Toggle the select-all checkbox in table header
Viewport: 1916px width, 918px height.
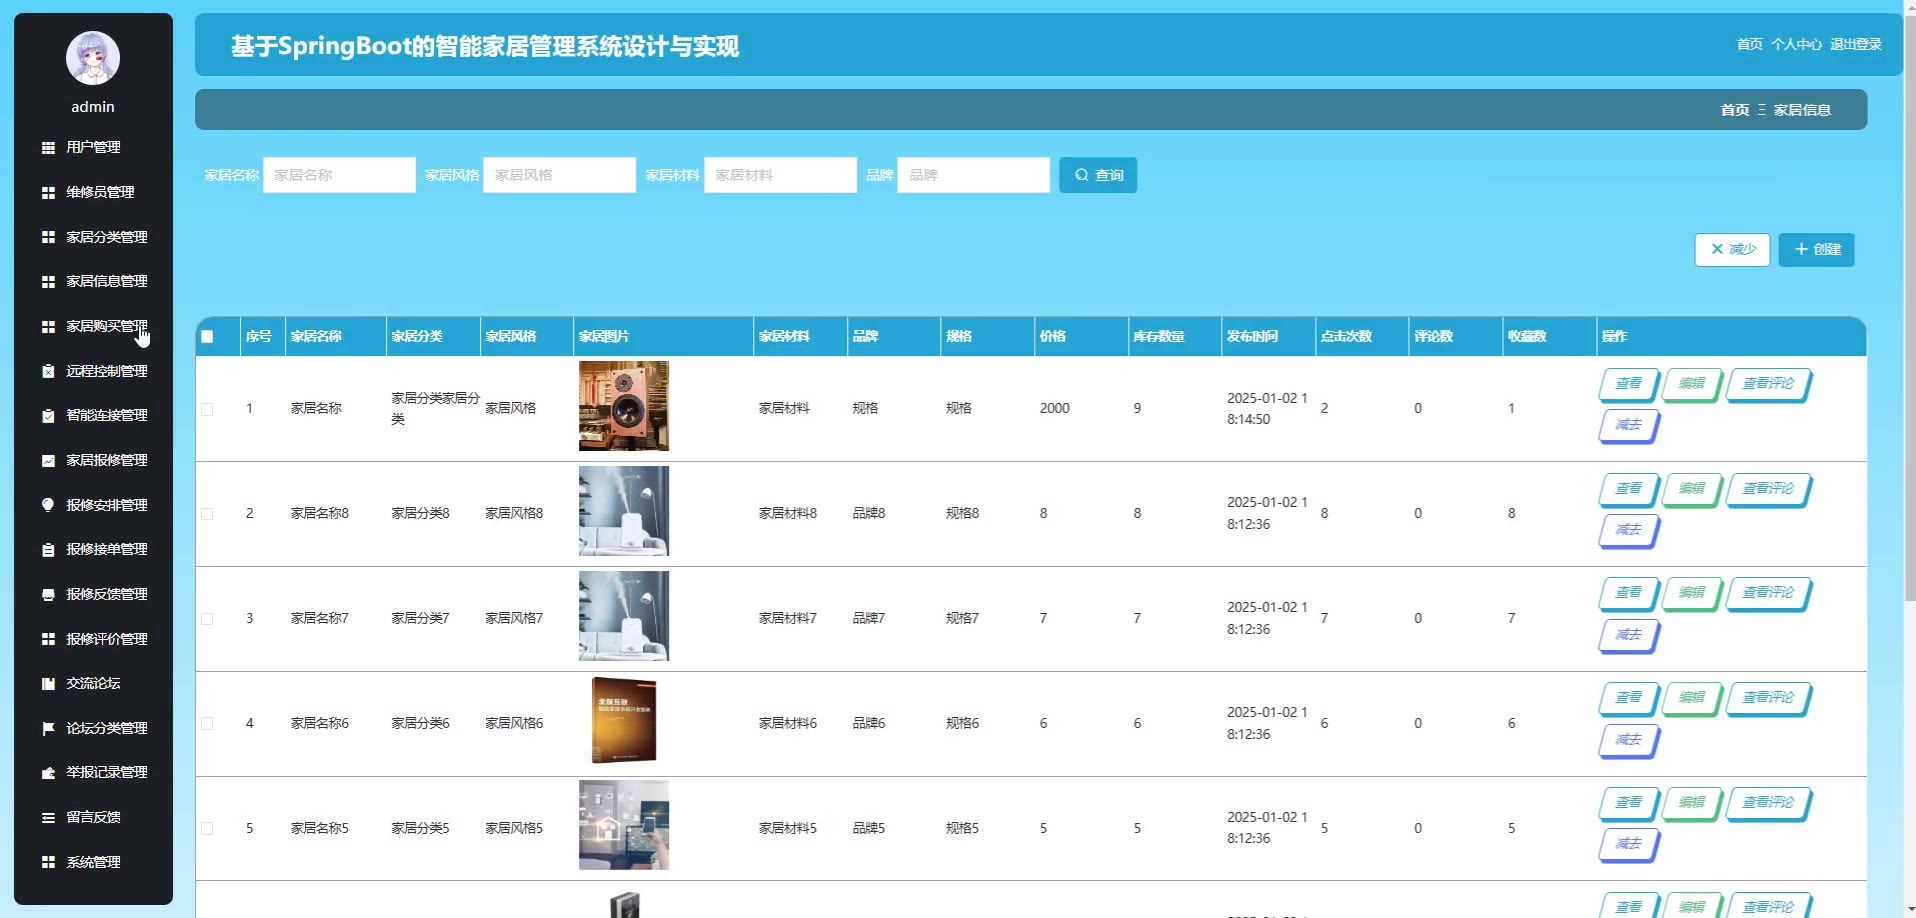click(x=207, y=337)
